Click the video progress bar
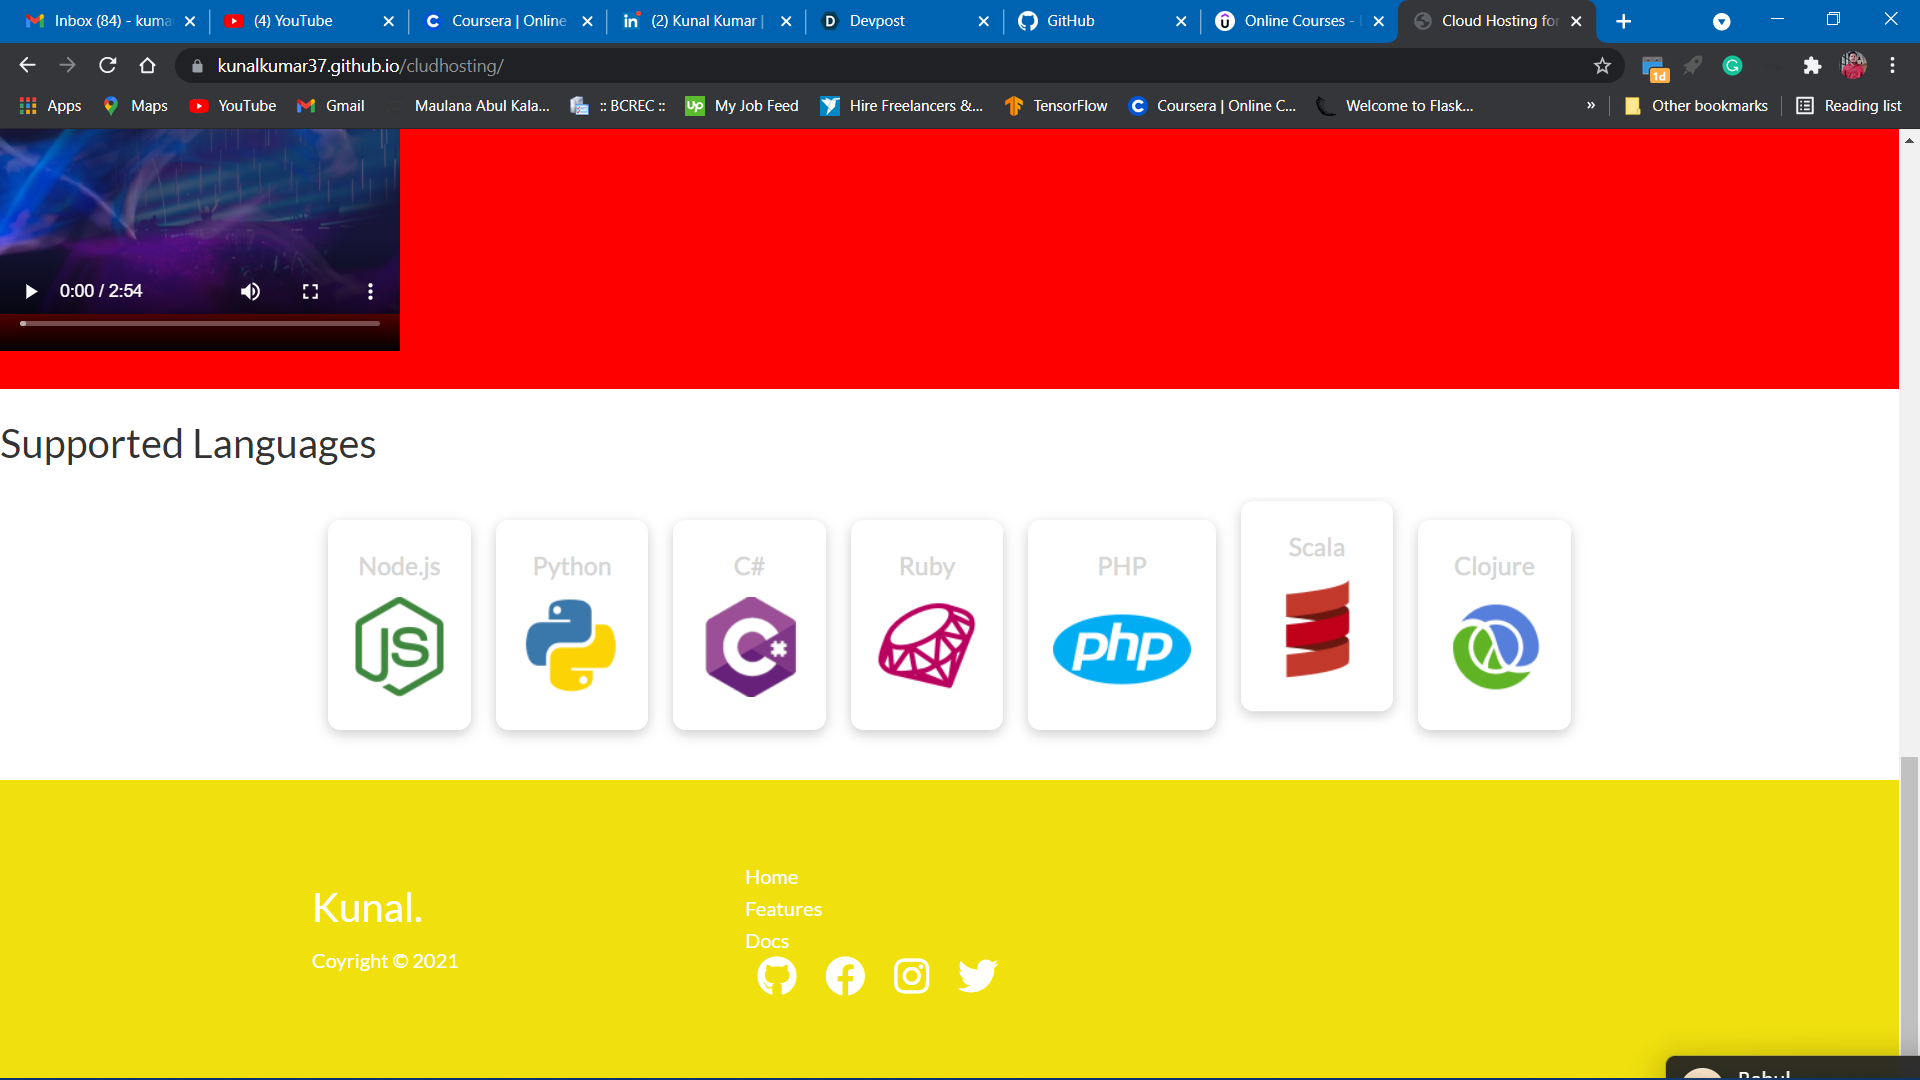Viewport: 1920px width, 1080px height. click(x=200, y=323)
